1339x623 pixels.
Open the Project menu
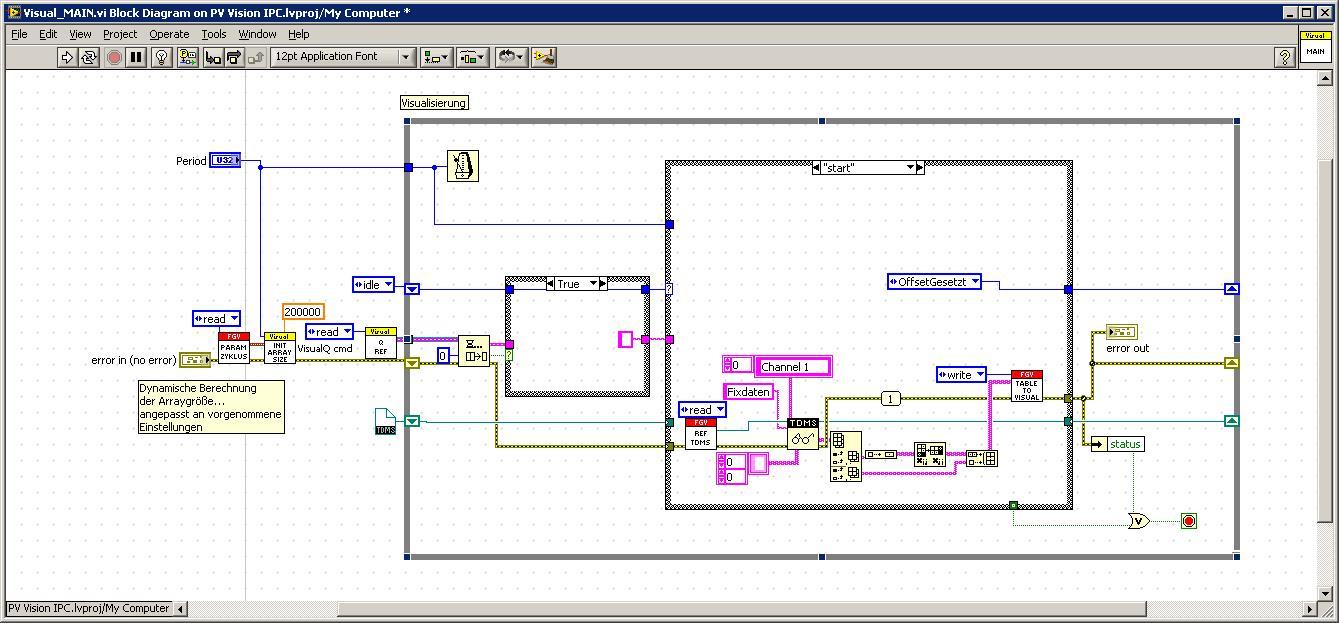point(120,34)
